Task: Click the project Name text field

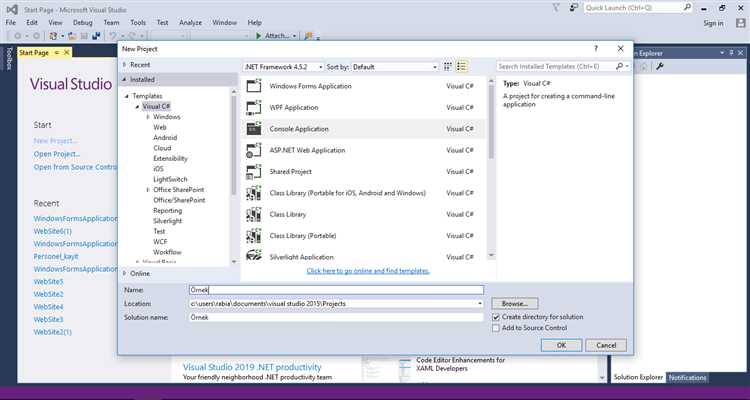Action: point(335,289)
